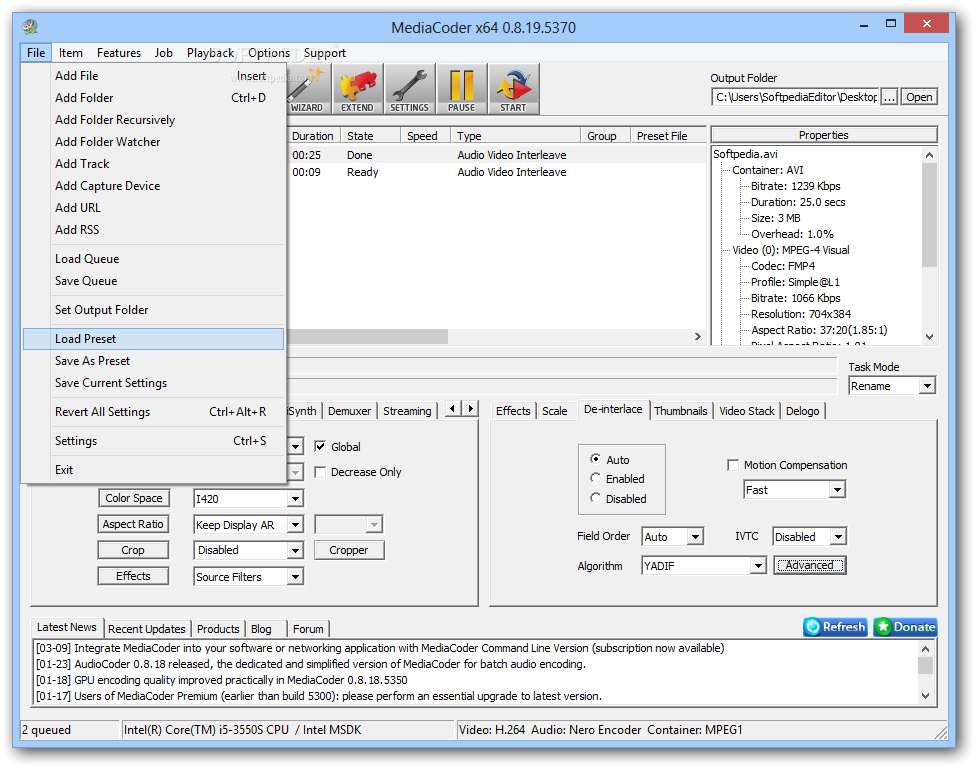Click the Open output folder button
This screenshot has height=768, width=976.
(x=919, y=97)
